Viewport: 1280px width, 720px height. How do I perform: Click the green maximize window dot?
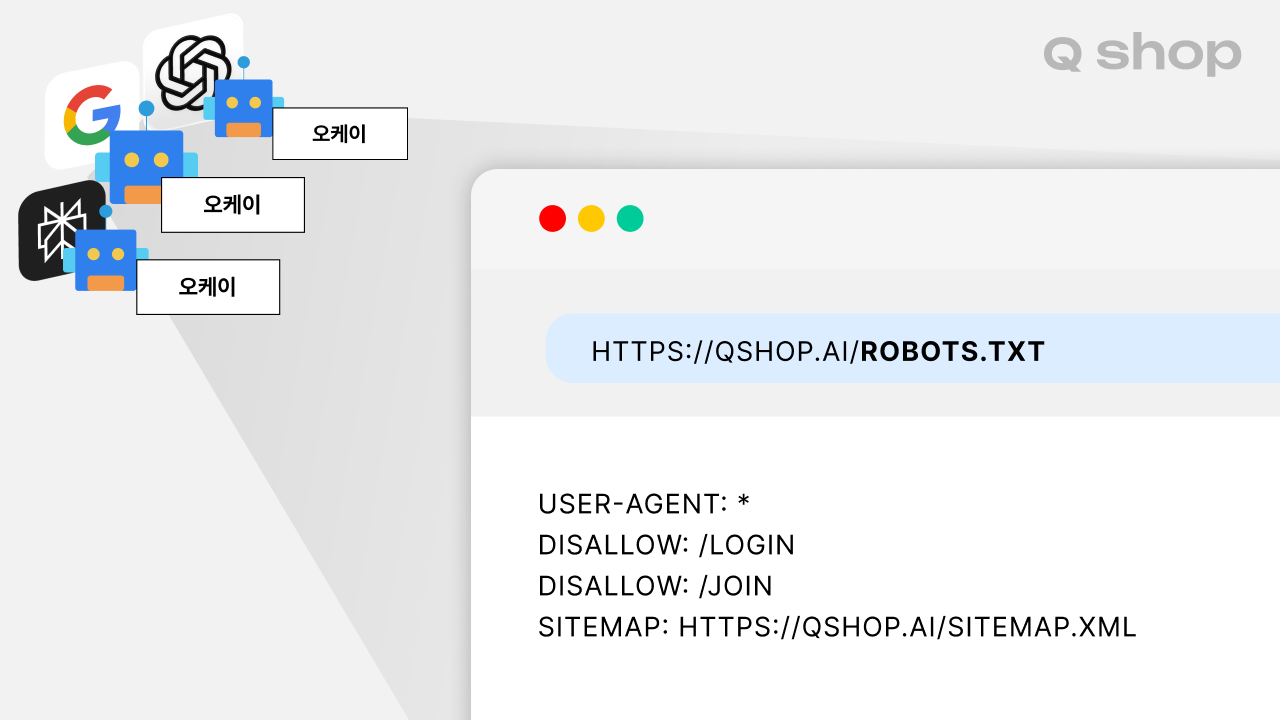[630, 218]
